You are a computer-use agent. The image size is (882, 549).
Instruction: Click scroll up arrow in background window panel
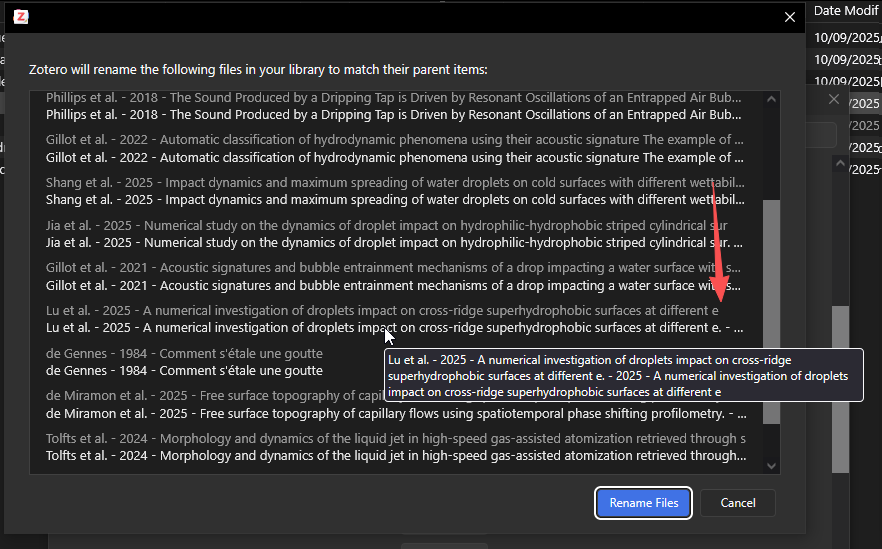(x=840, y=164)
